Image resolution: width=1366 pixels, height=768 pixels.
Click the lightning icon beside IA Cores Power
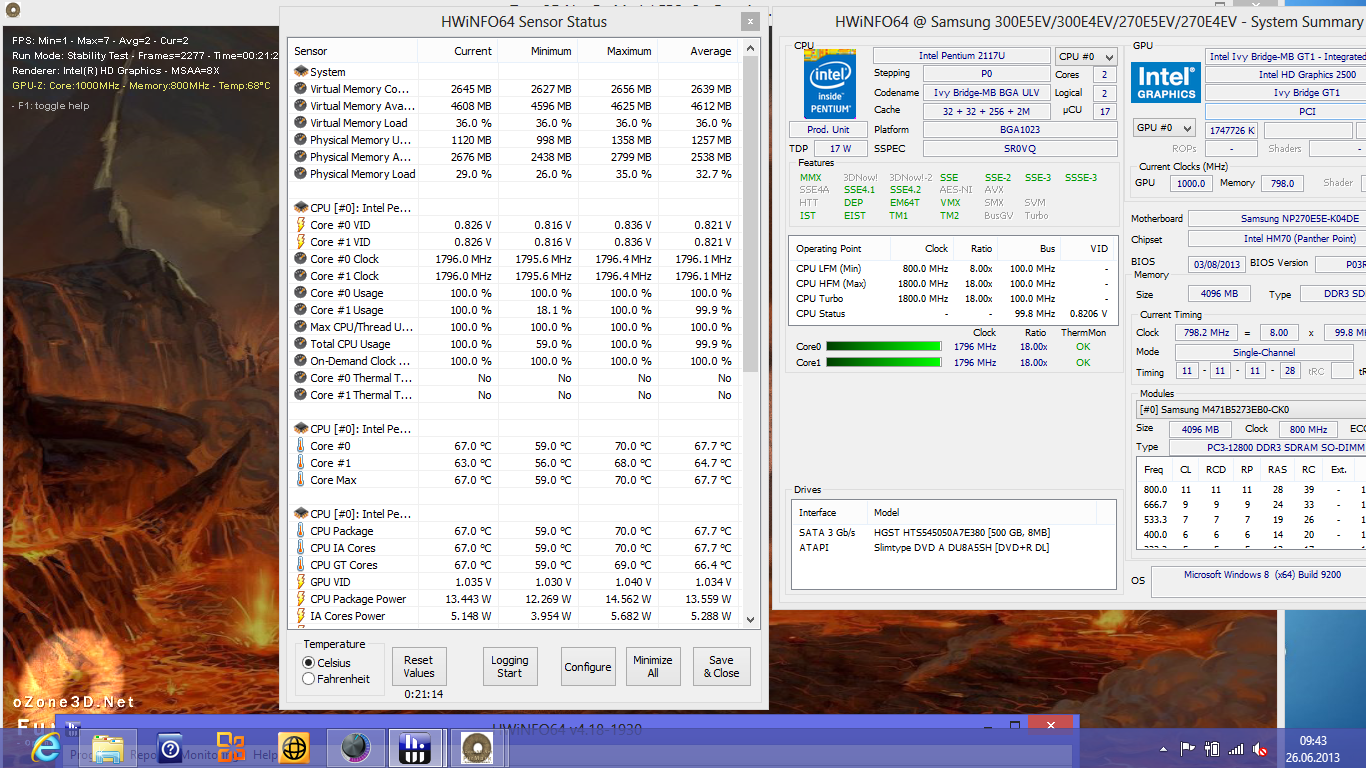click(300, 616)
